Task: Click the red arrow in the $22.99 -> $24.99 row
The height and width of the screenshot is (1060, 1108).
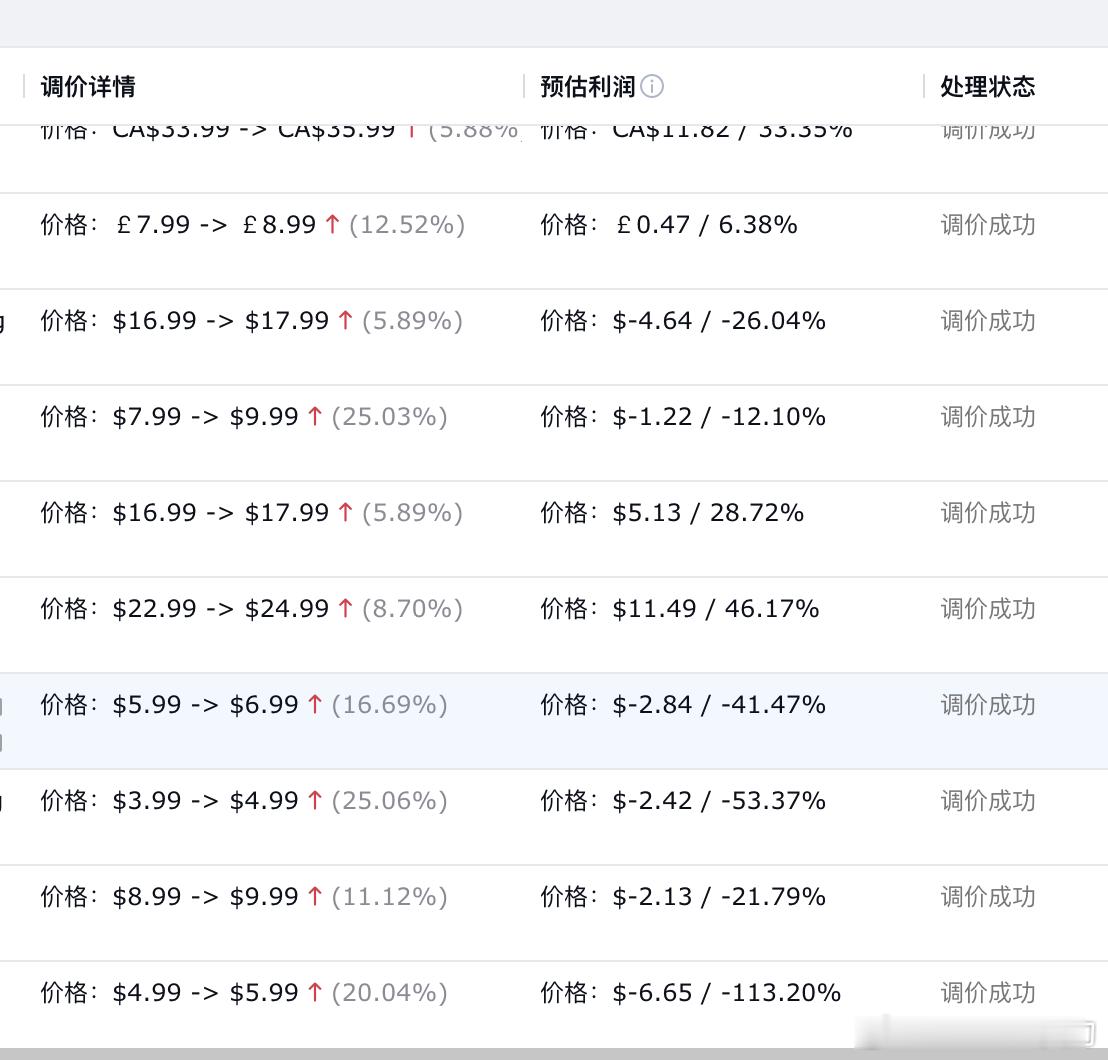Action: click(346, 609)
